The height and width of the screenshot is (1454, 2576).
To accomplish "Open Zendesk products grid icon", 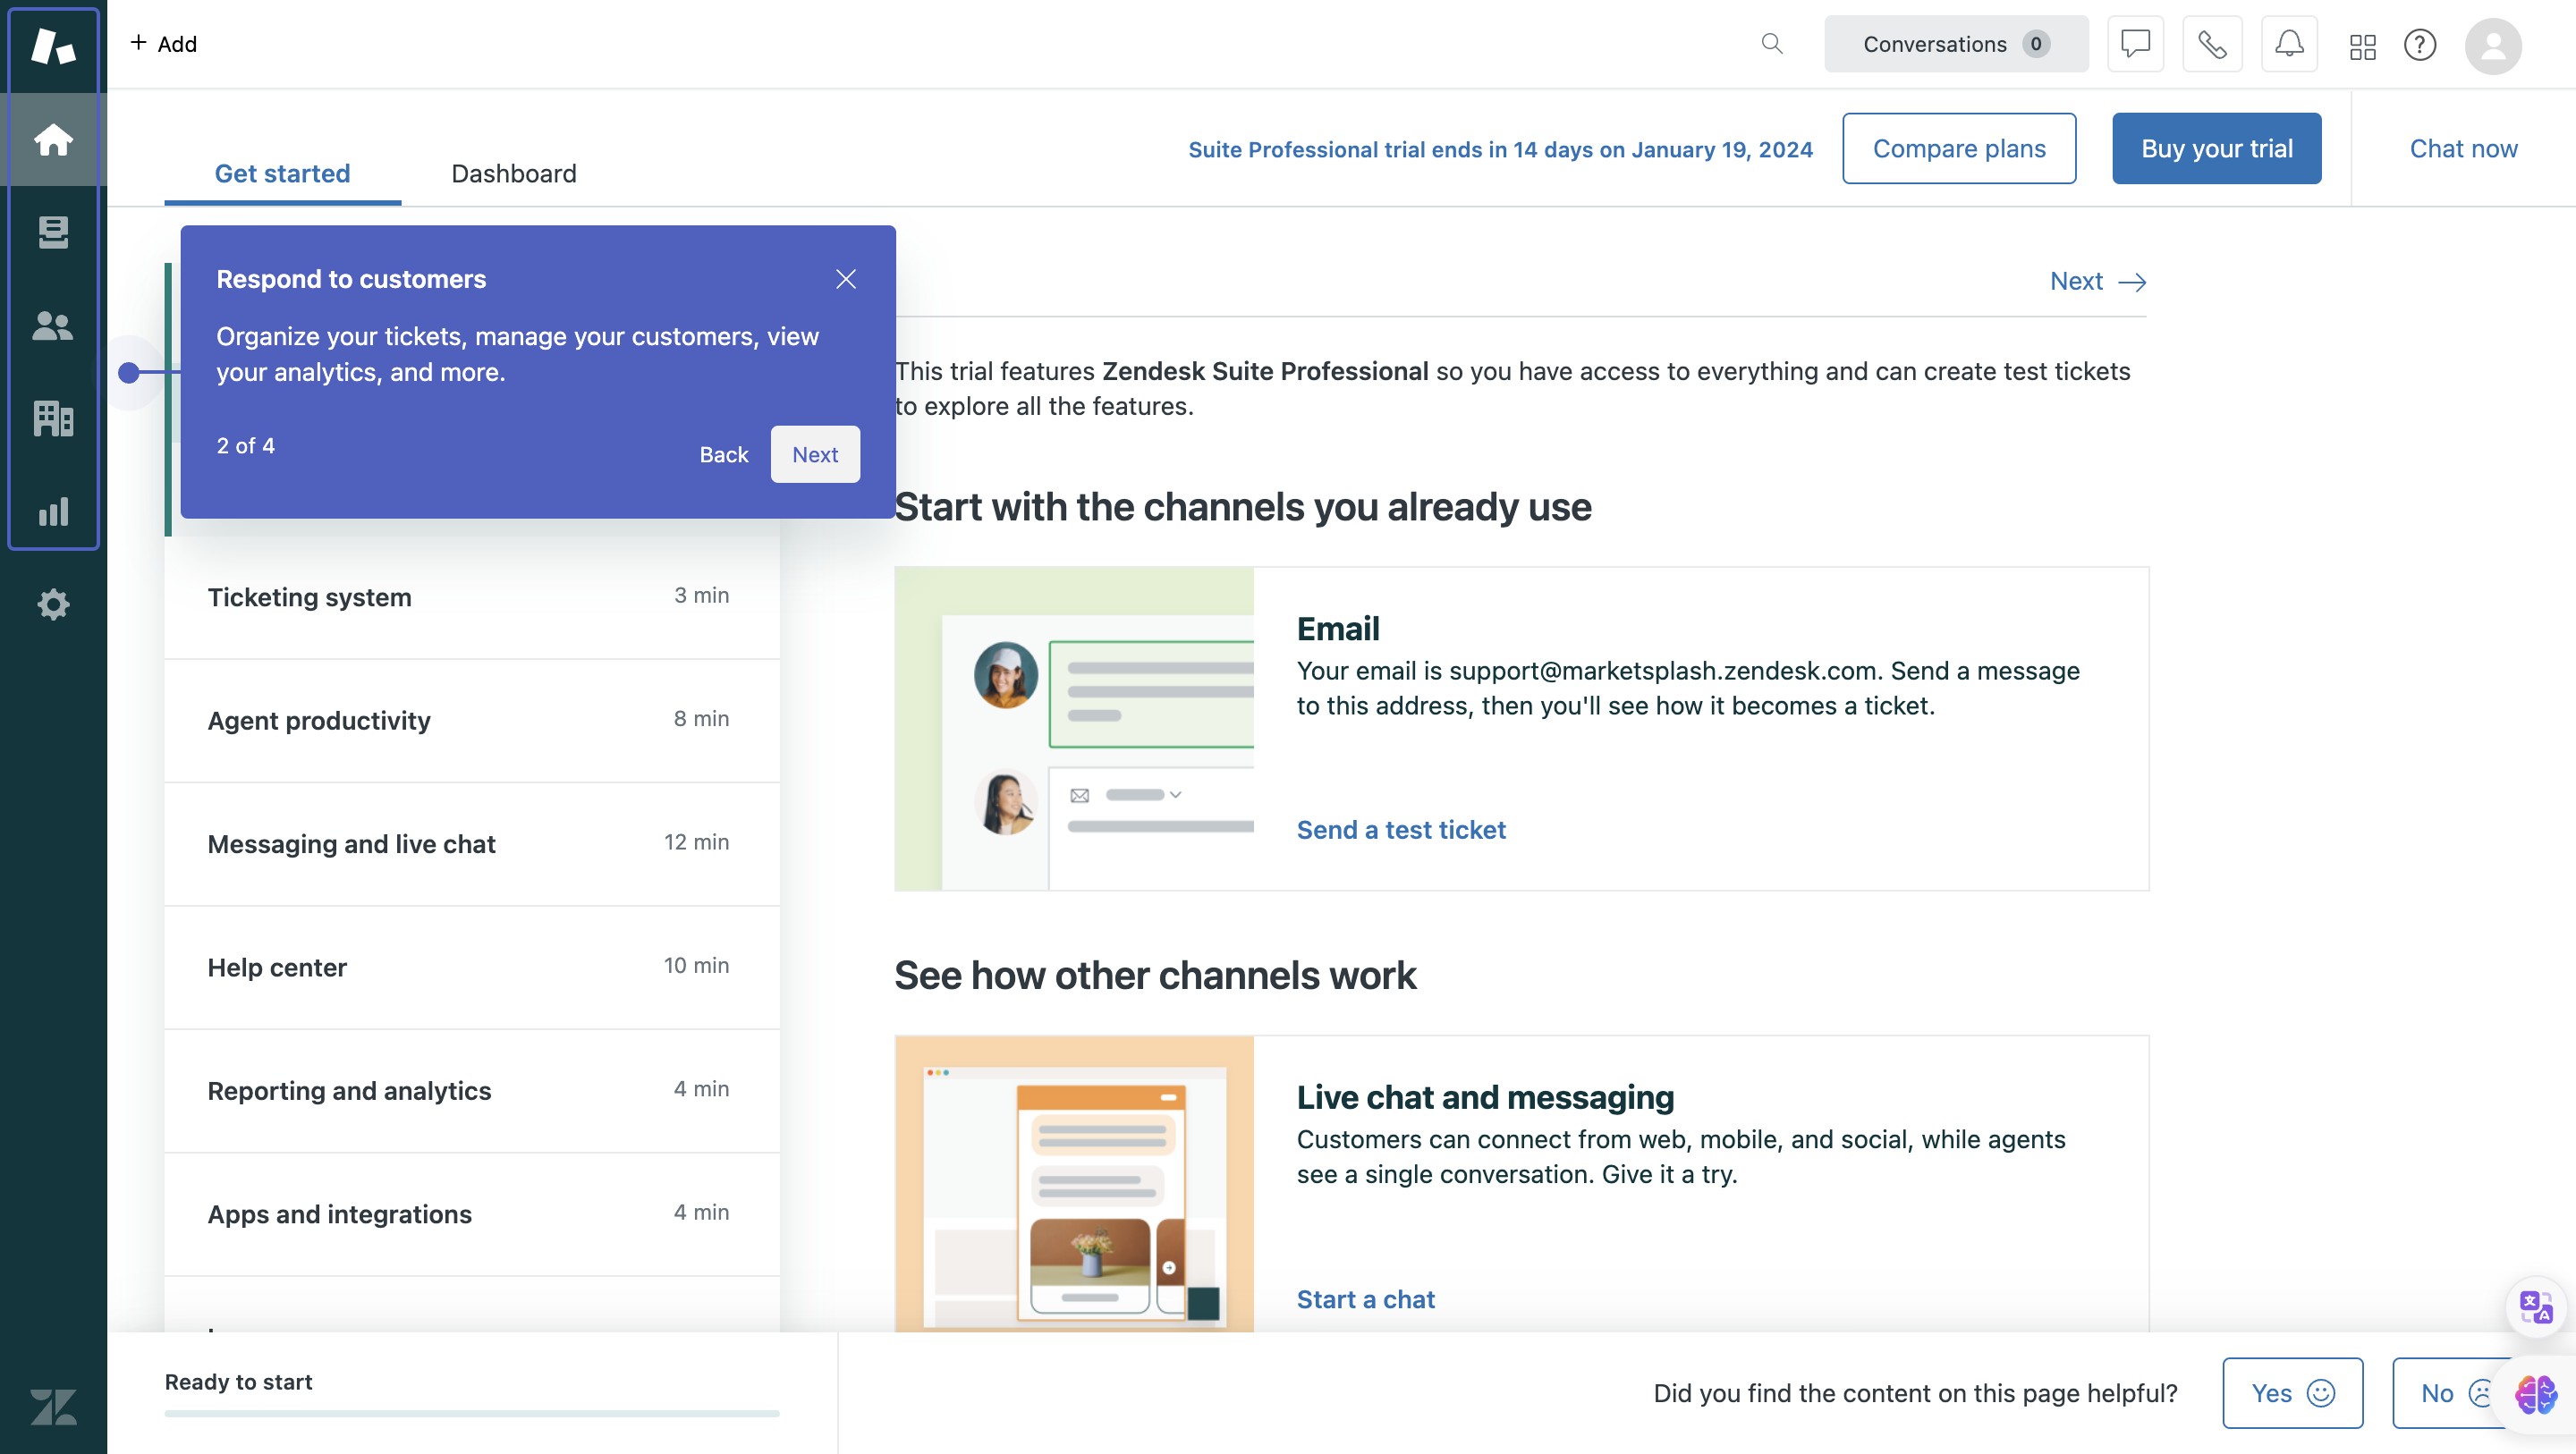I will [x=2362, y=46].
